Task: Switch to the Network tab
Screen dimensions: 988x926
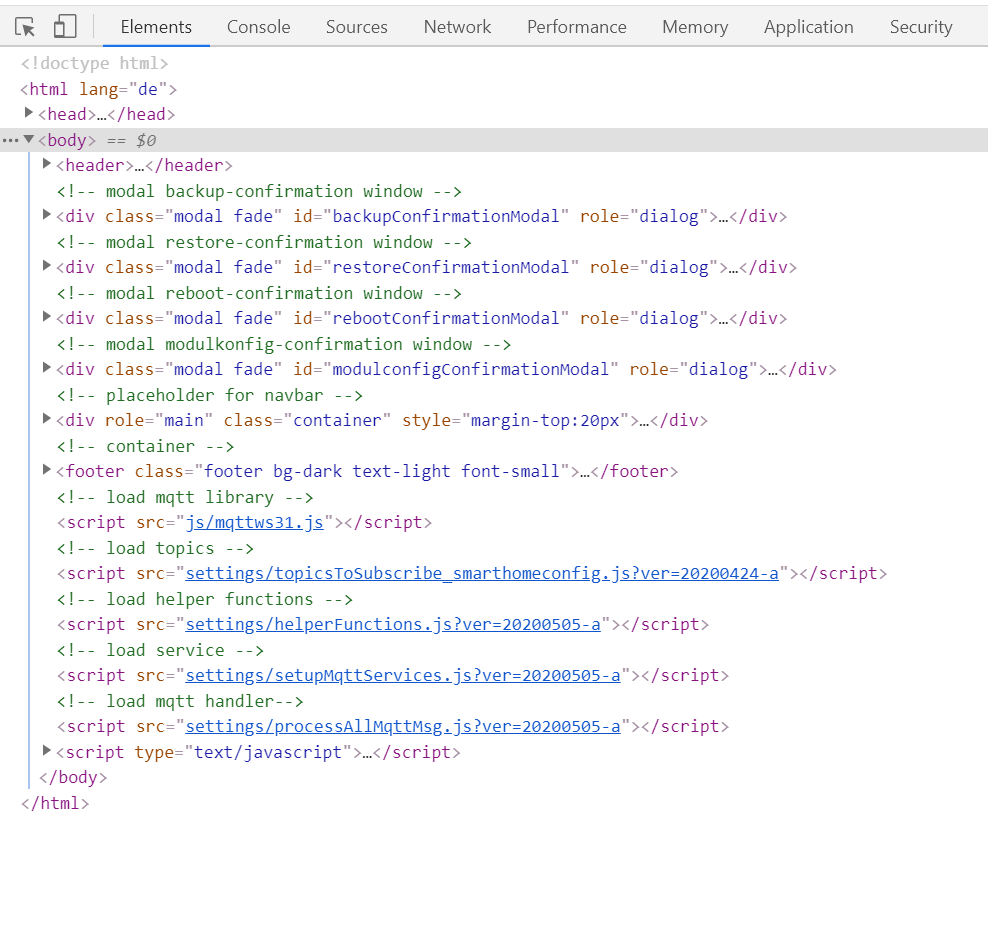Action: coord(457,27)
